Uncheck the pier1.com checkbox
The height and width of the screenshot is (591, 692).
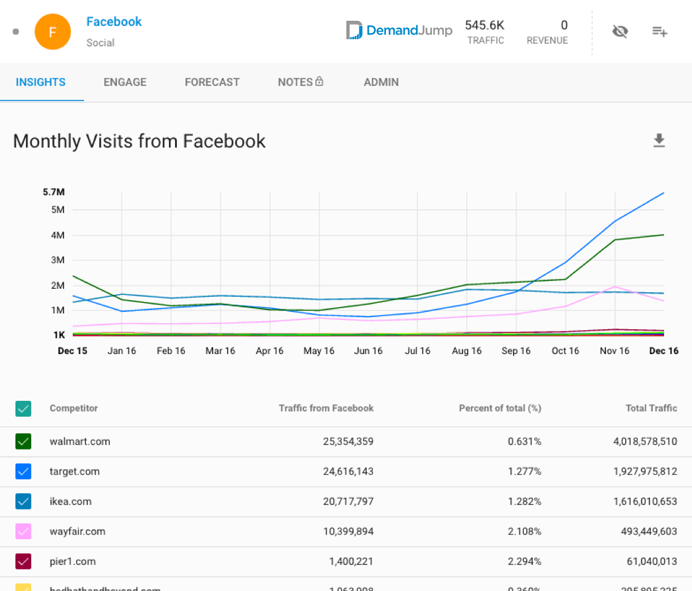pos(23,561)
